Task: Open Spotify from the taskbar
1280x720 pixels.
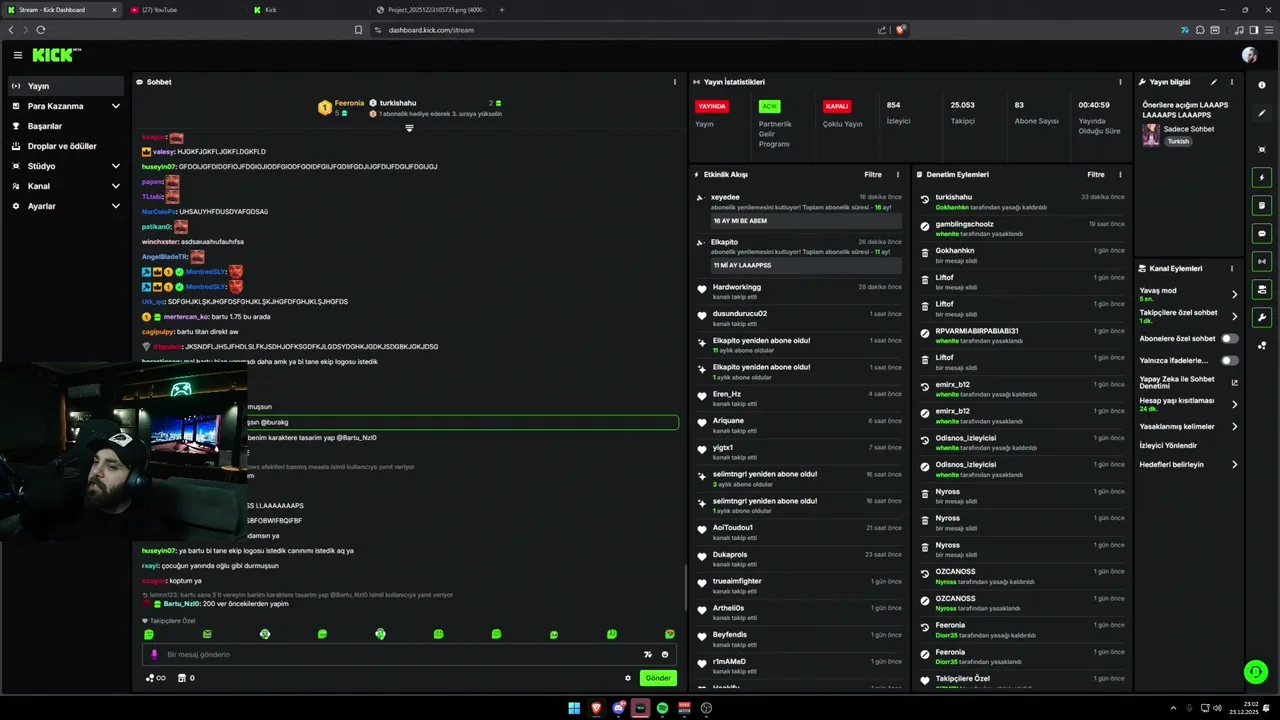Action: click(x=662, y=708)
